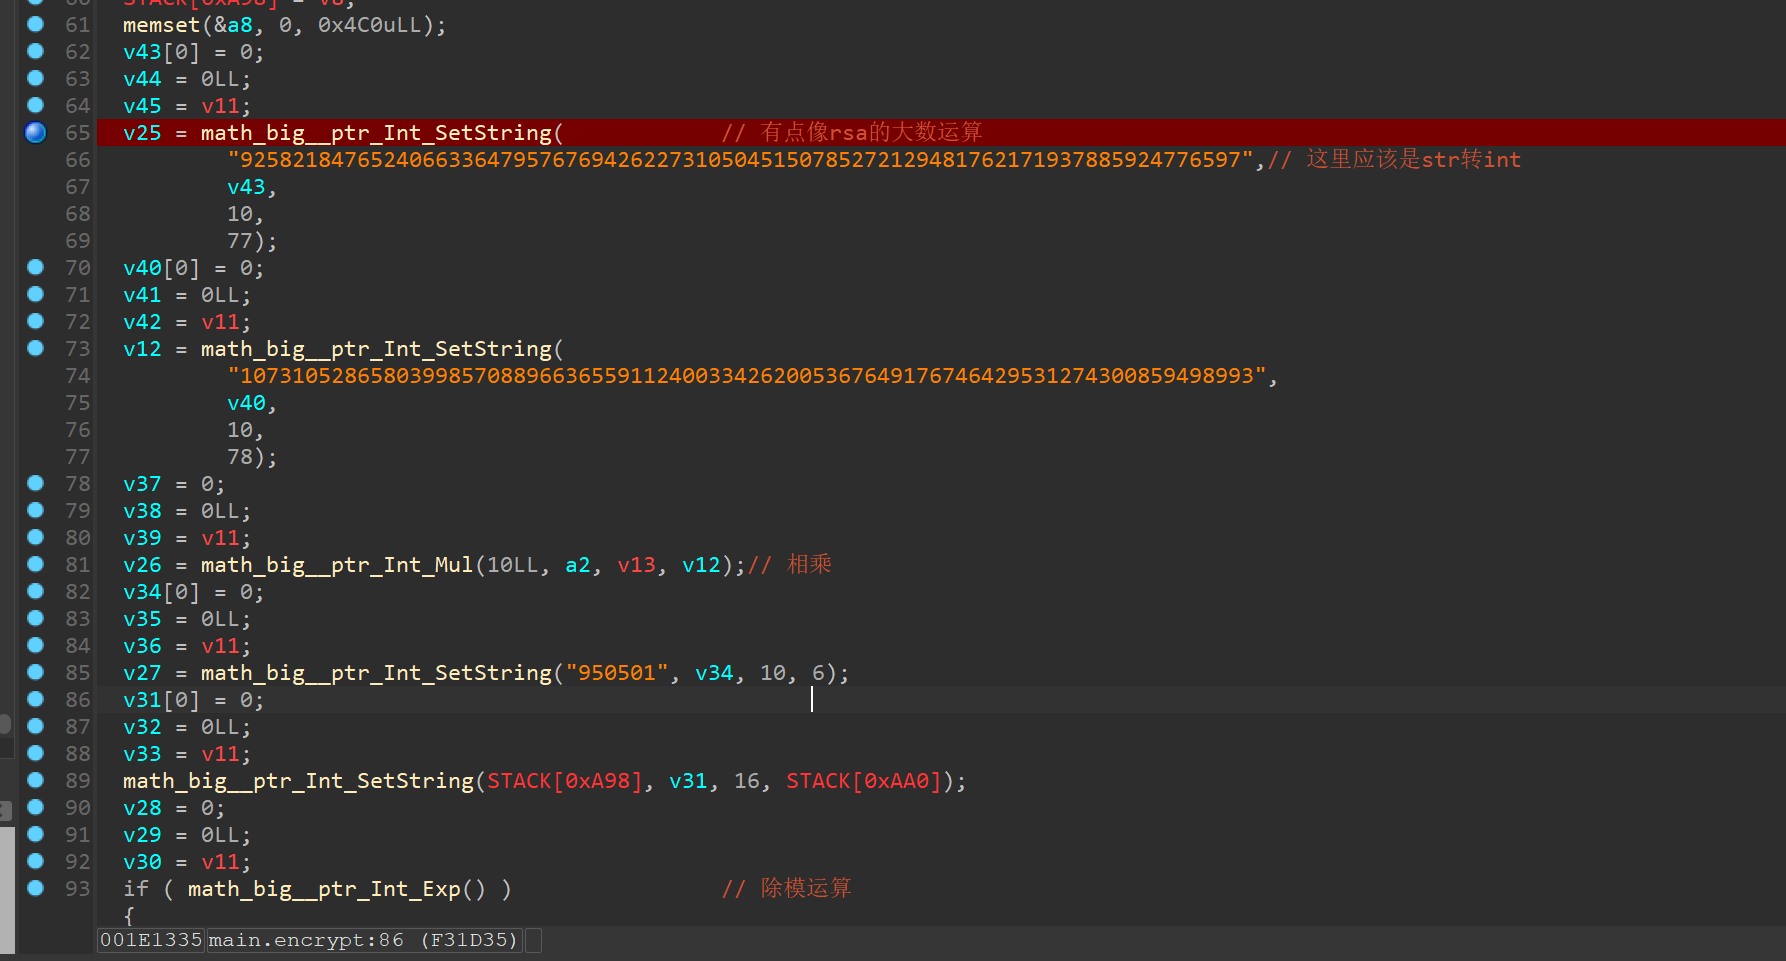The width and height of the screenshot is (1786, 961).
Task: Click the breakpoint dot beside line 70
Action: click(x=35, y=267)
